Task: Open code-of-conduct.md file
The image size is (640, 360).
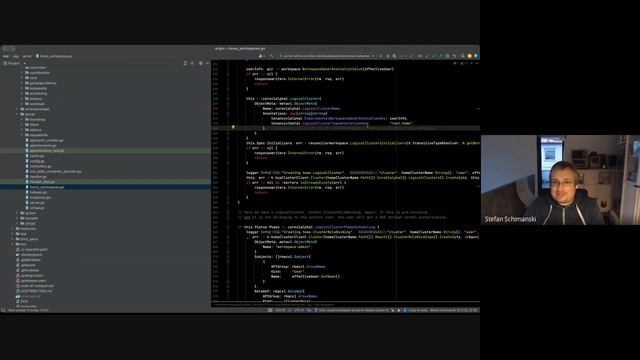Action: click(x=34, y=286)
